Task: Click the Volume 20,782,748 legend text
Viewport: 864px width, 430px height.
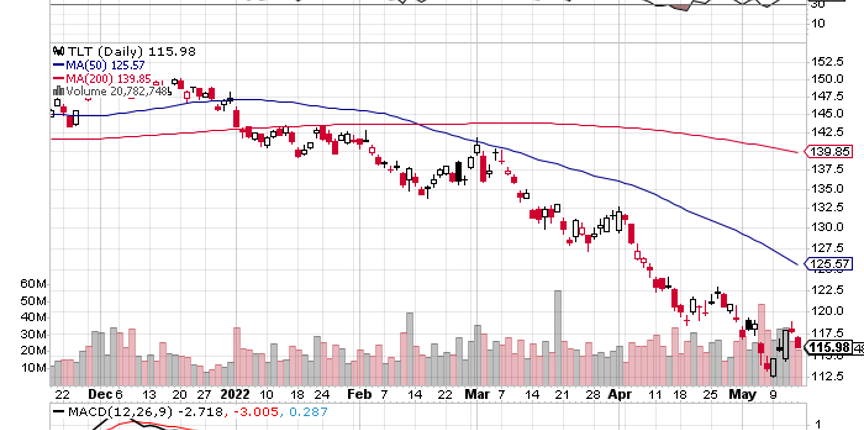Action: point(116,92)
